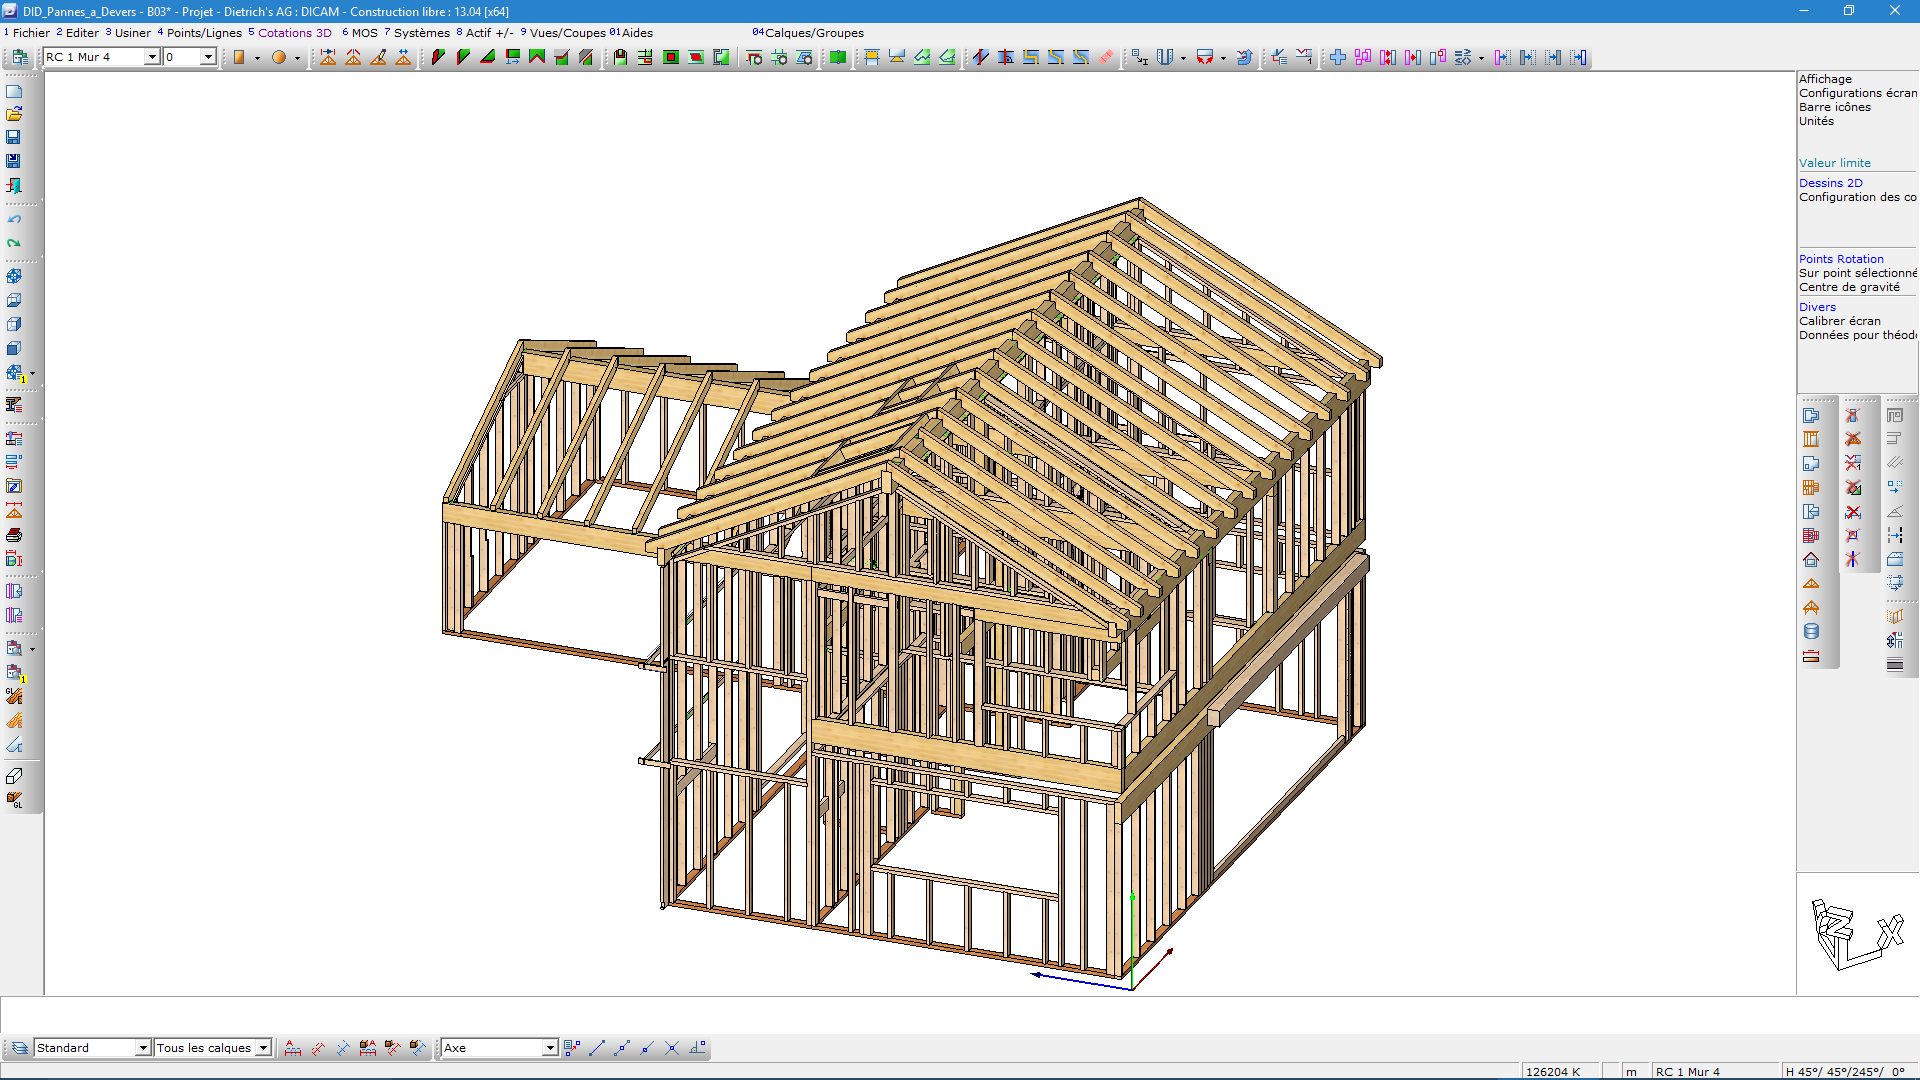Viewport: 1920px width, 1080px height.
Task: Click 'Calibrer écran' in right panel
Action: tap(1839, 321)
